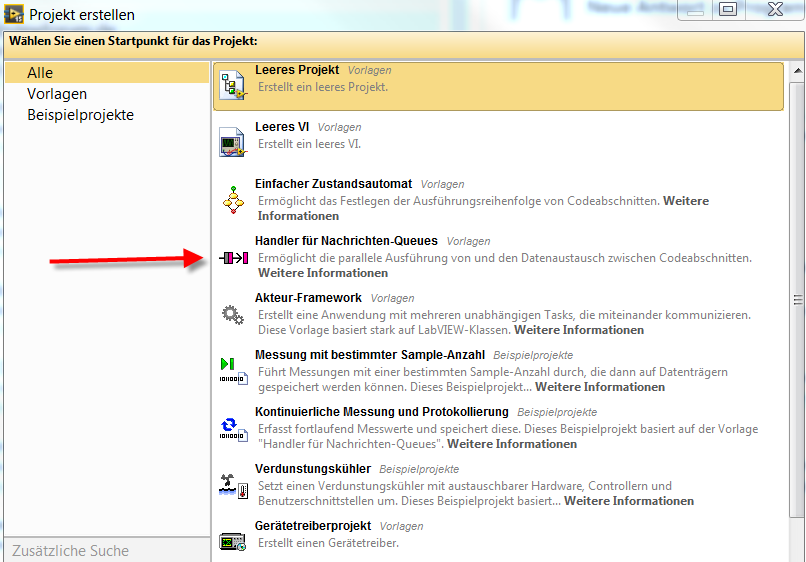The image size is (806, 562).
Task: Select the Leeres VI title
Action: 282,127
